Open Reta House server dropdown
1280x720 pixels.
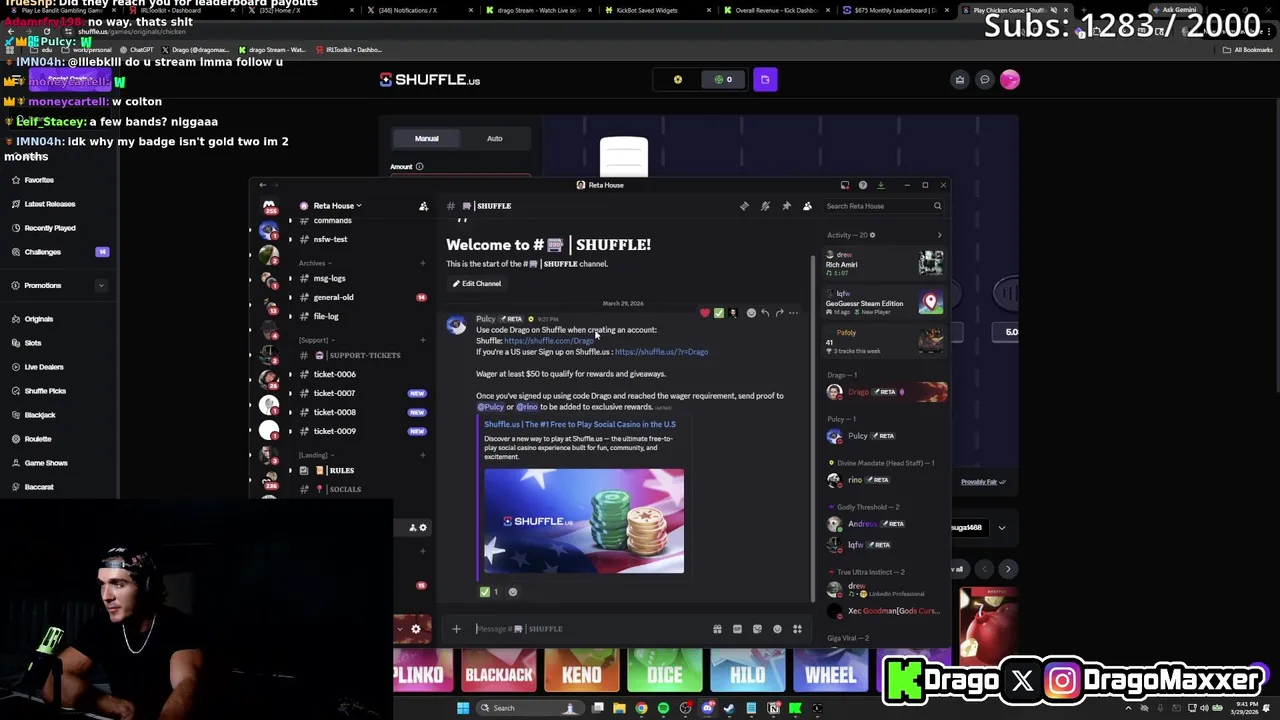click(x=338, y=206)
